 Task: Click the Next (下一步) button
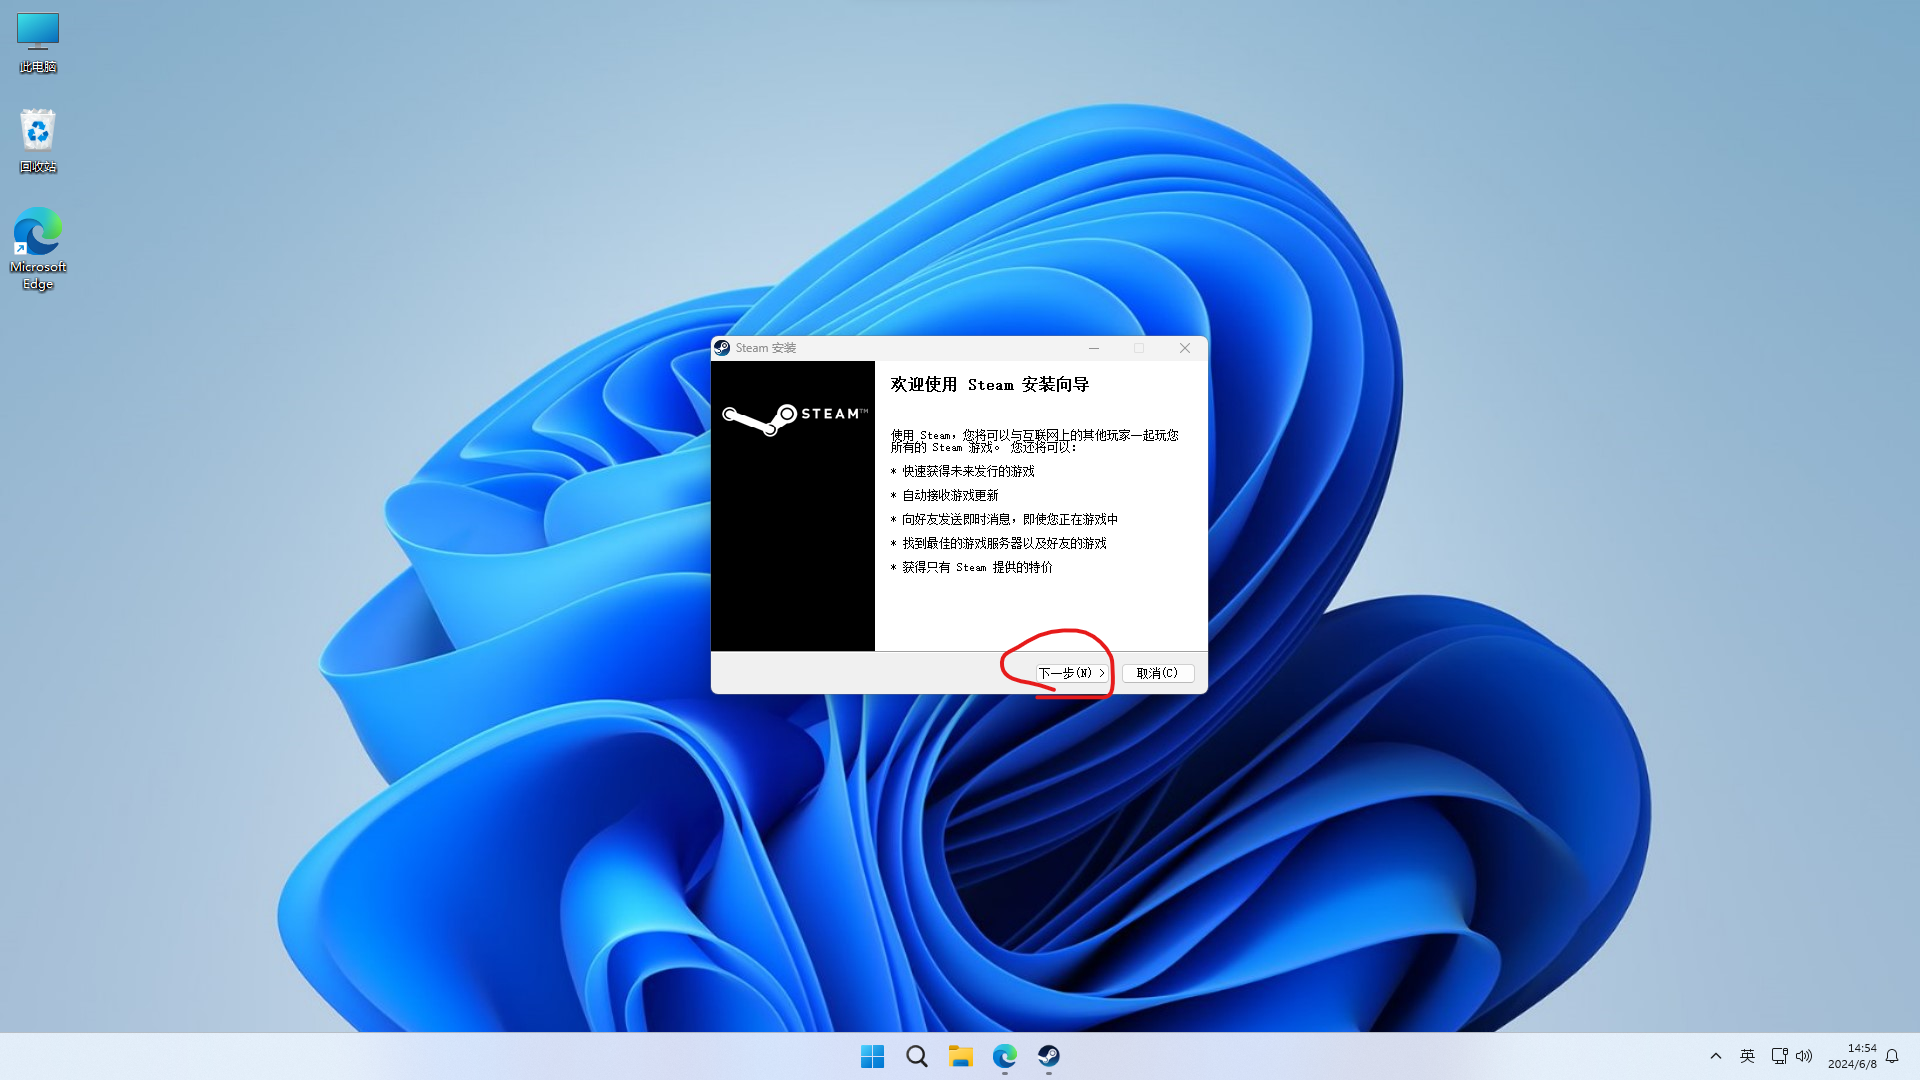pyautogui.click(x=1071, y=673)
